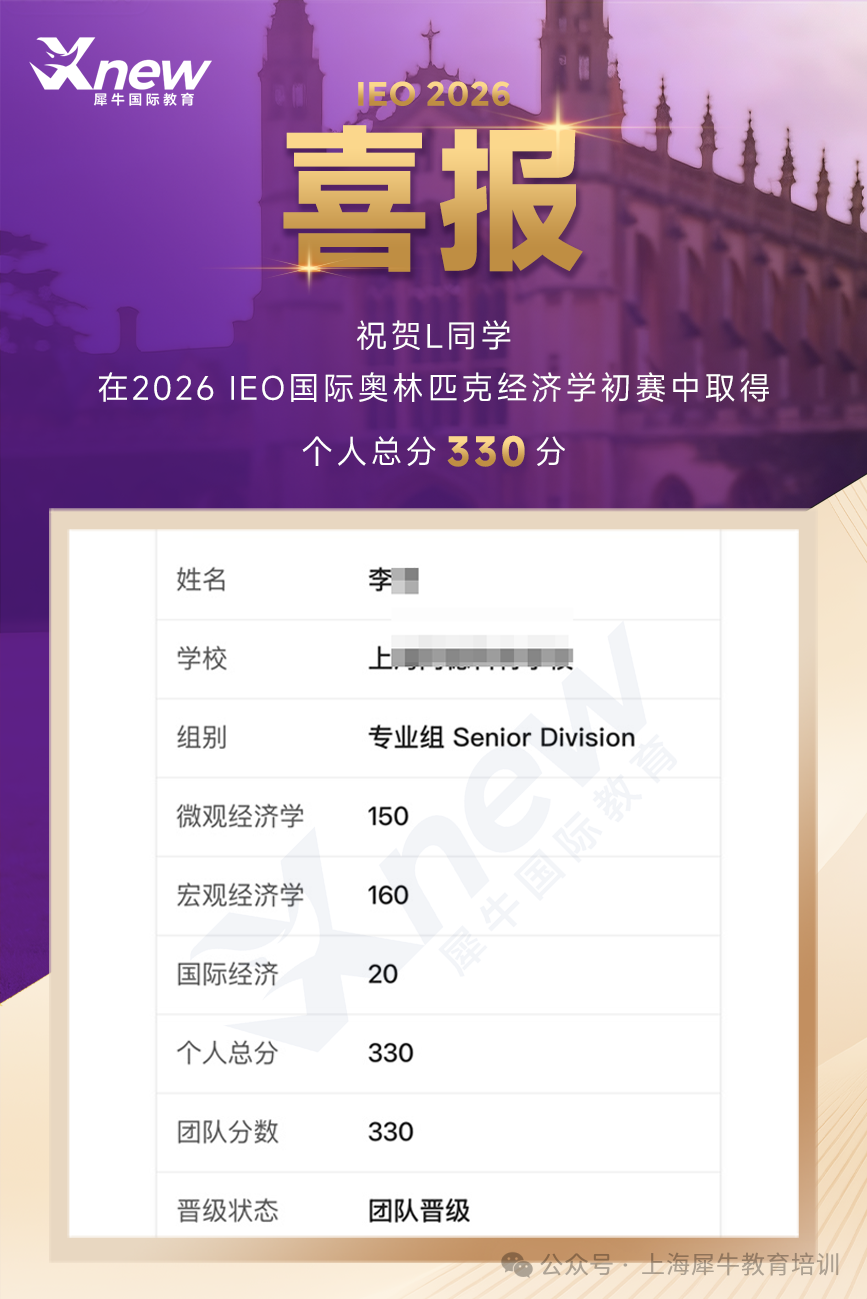Click the gold 330 score in the banner
Image resolution: width=867 pixels, height=1299 pixels.
coord(486,452)
